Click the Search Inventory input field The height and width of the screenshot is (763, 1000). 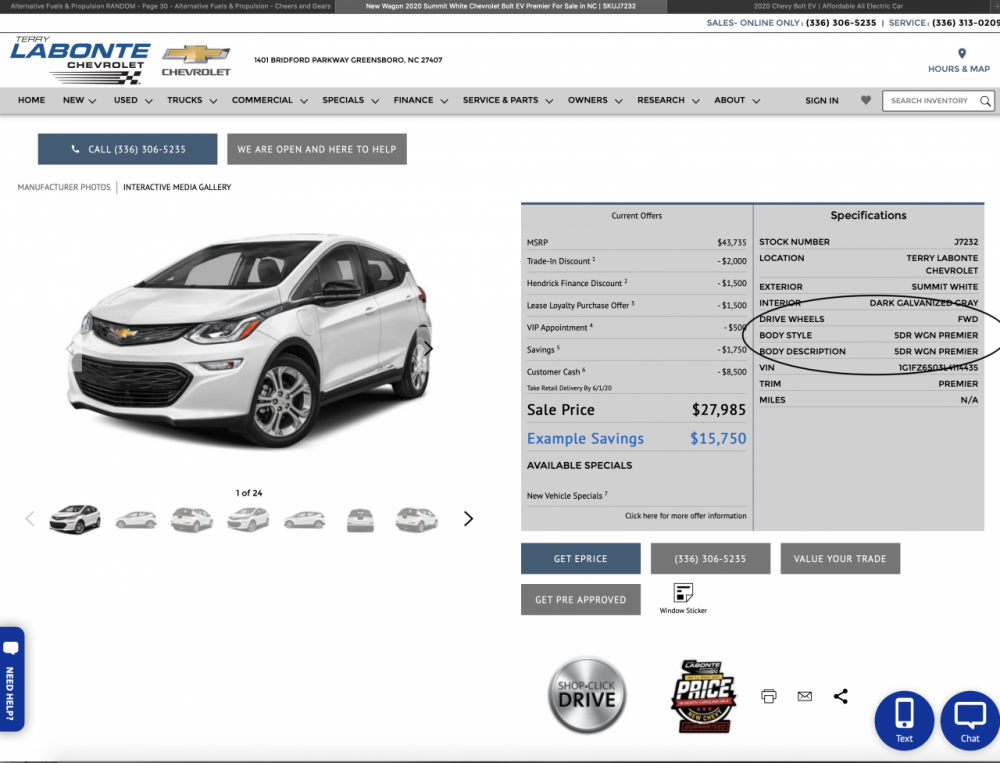coord(929,101)
